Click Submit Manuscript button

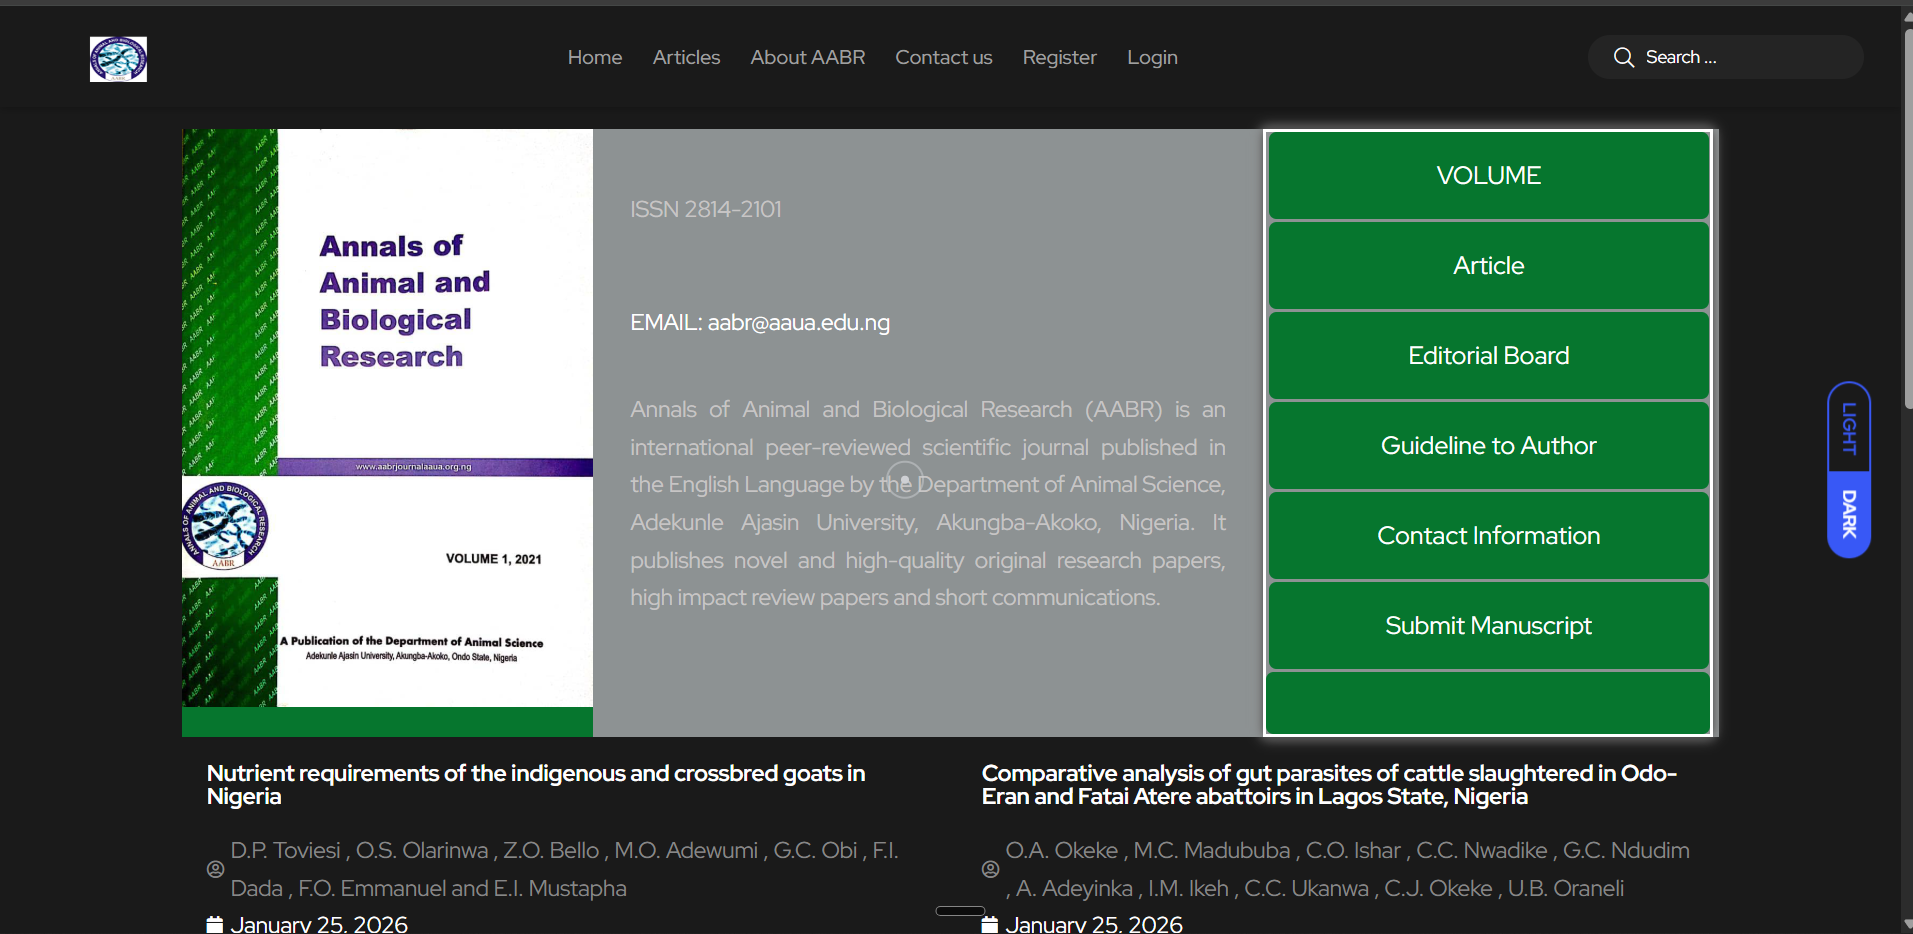click(1488, 625)
